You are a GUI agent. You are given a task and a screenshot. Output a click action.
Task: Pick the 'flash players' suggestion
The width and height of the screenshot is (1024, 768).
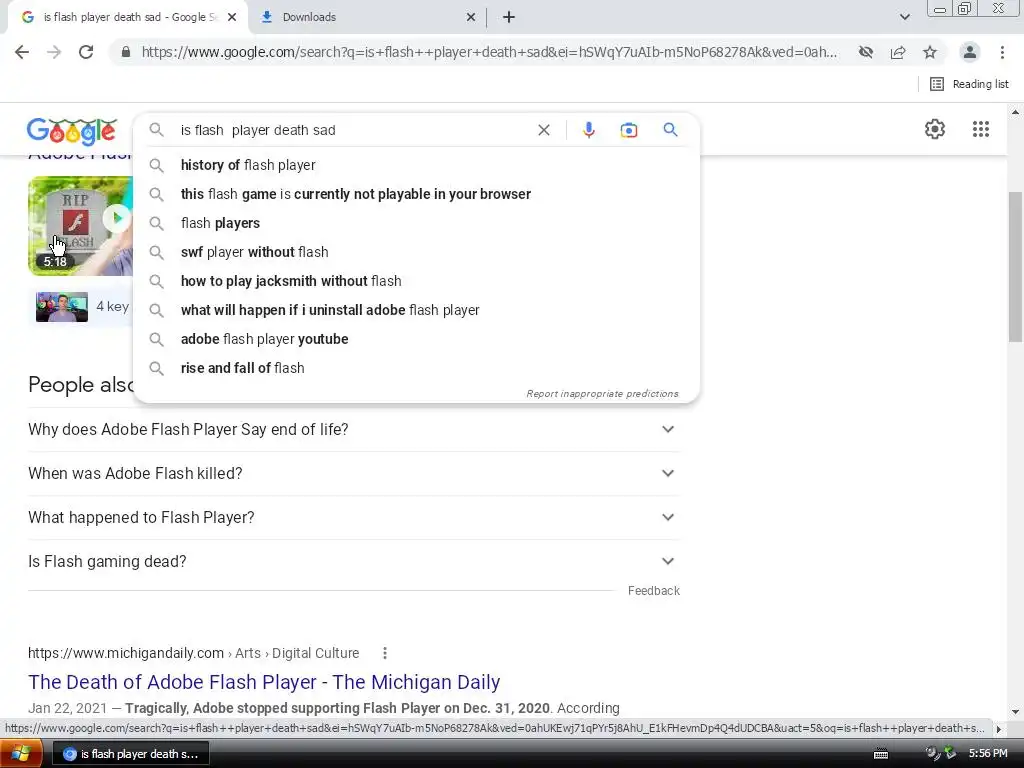pos(415,223)
